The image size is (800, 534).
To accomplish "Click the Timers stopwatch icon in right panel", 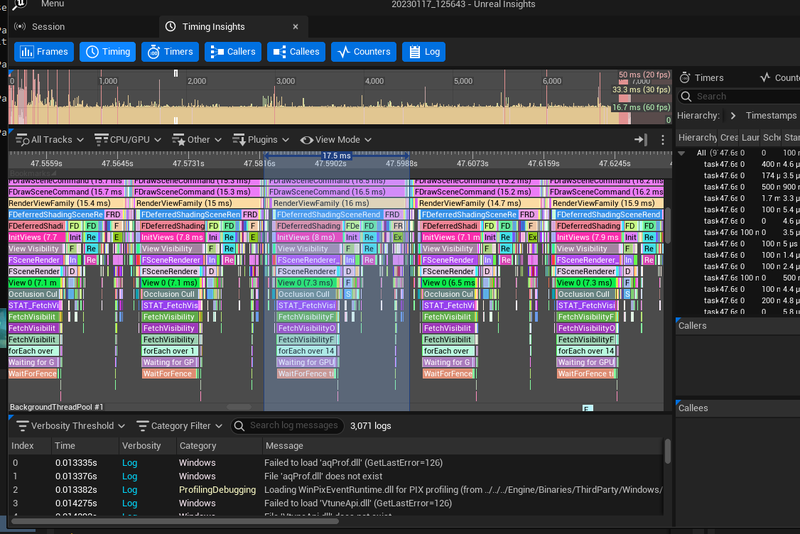I will (685, 78).
